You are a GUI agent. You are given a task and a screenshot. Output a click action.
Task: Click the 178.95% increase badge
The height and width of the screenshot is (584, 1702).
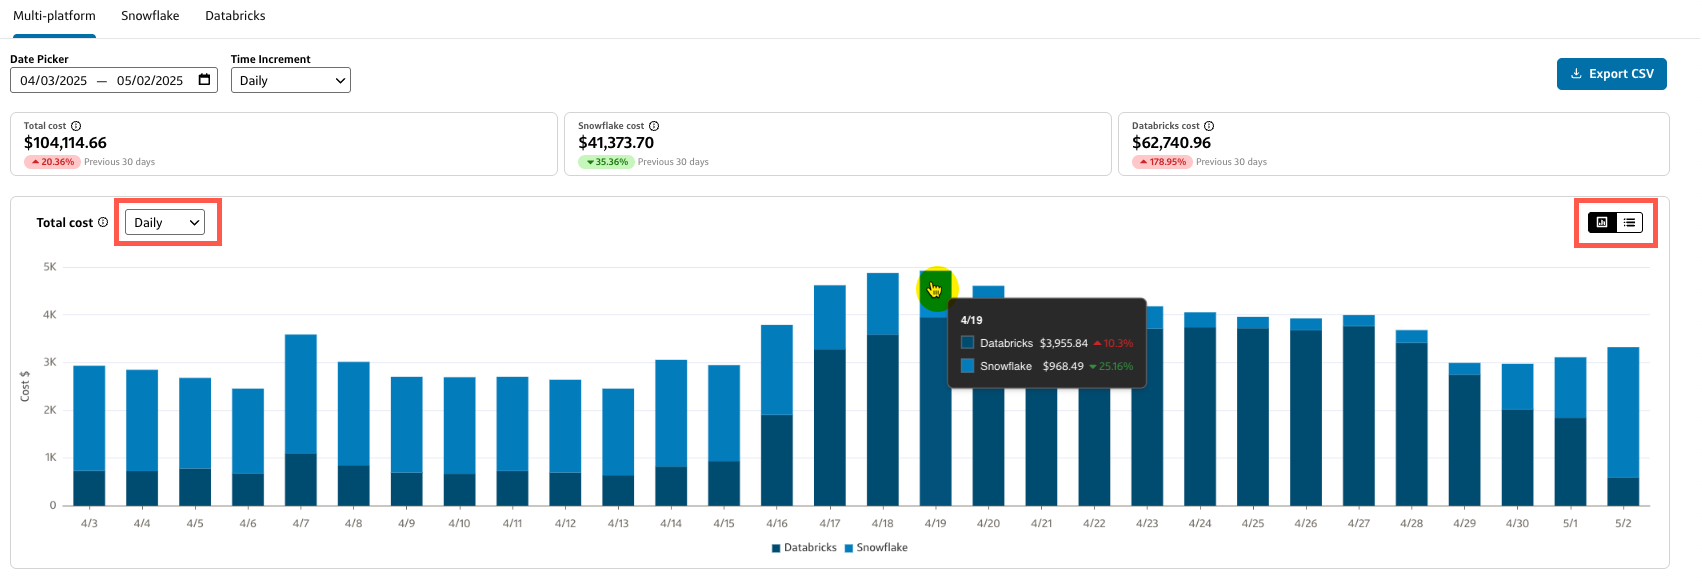pos(1163,162)
